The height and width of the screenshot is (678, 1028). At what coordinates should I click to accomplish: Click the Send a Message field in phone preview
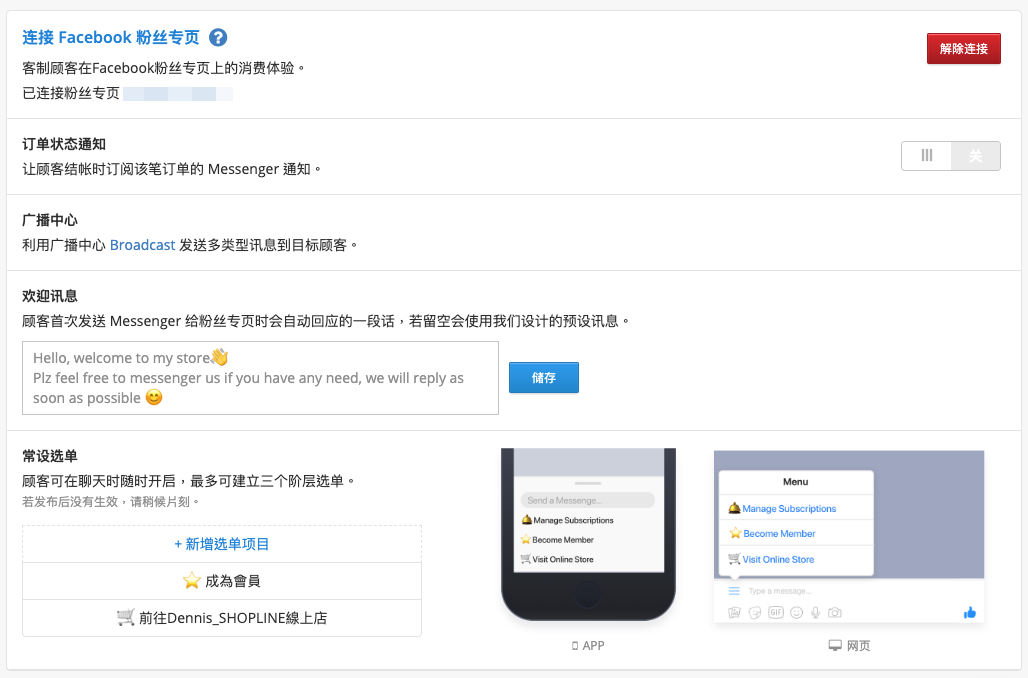tap(588, 500)
